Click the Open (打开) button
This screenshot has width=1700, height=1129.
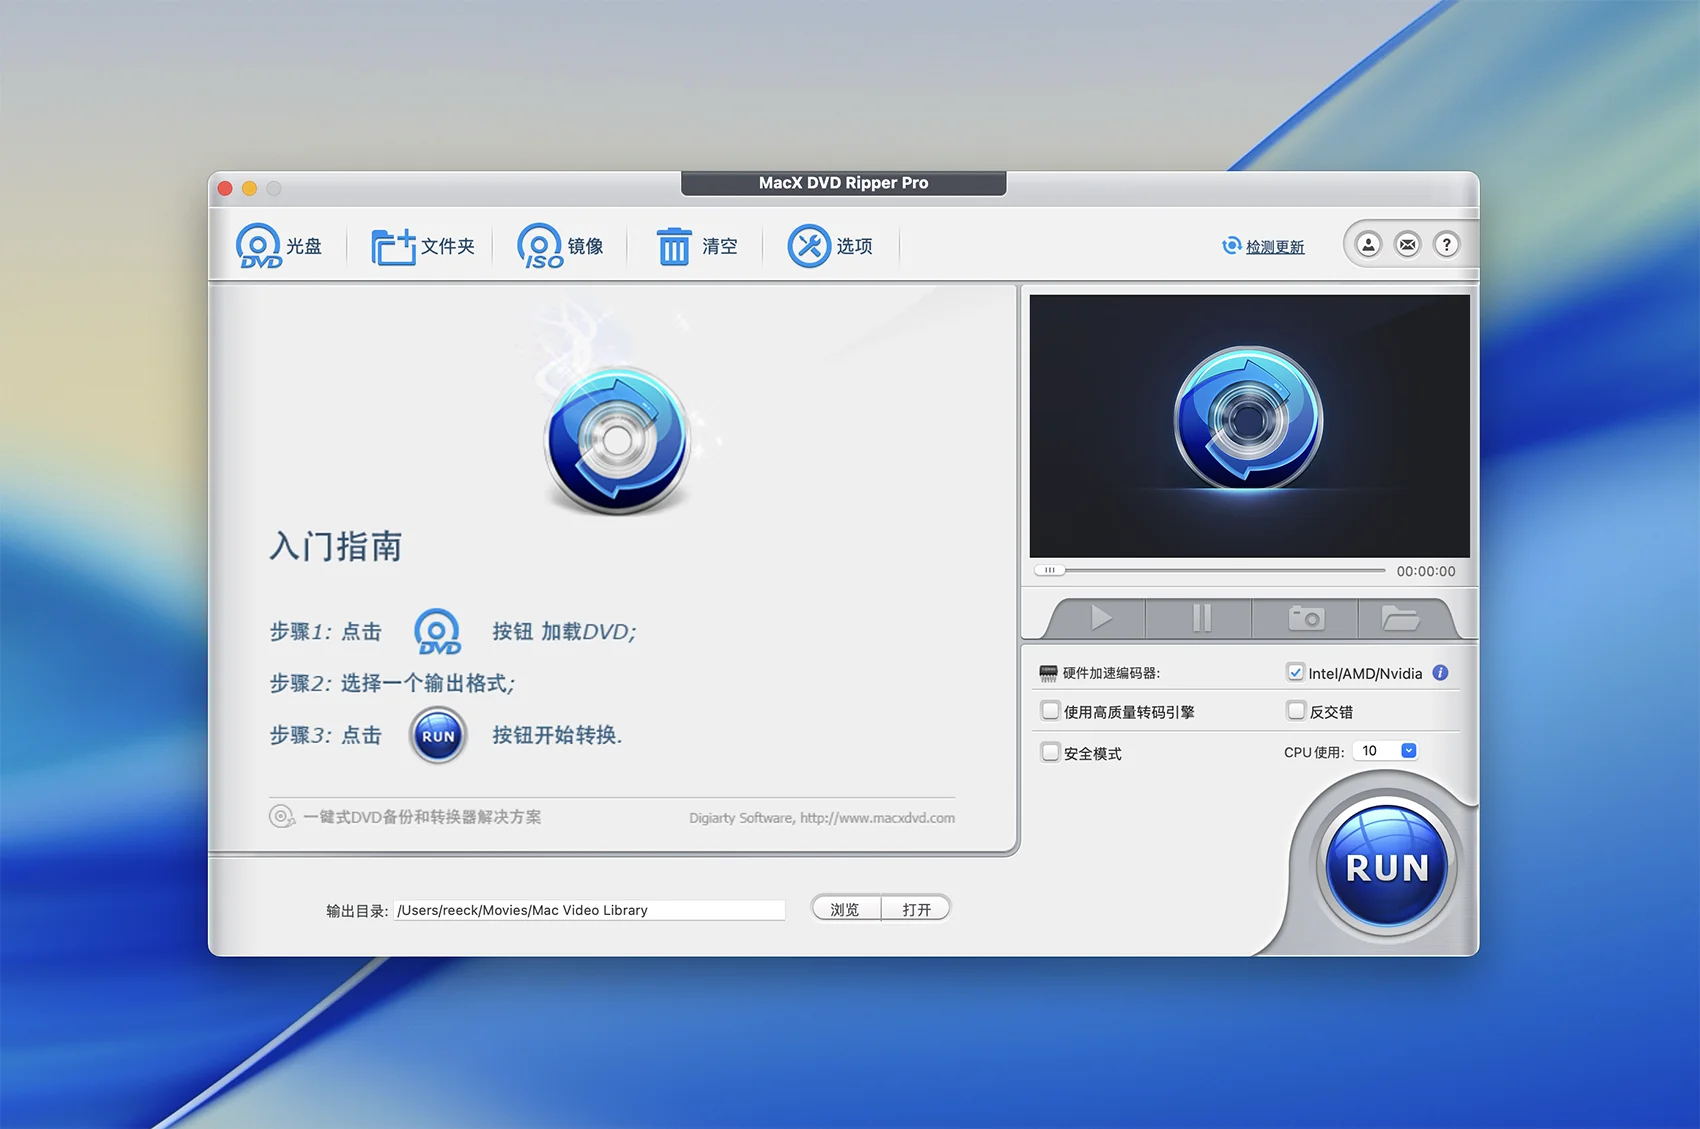coord(916,909)
